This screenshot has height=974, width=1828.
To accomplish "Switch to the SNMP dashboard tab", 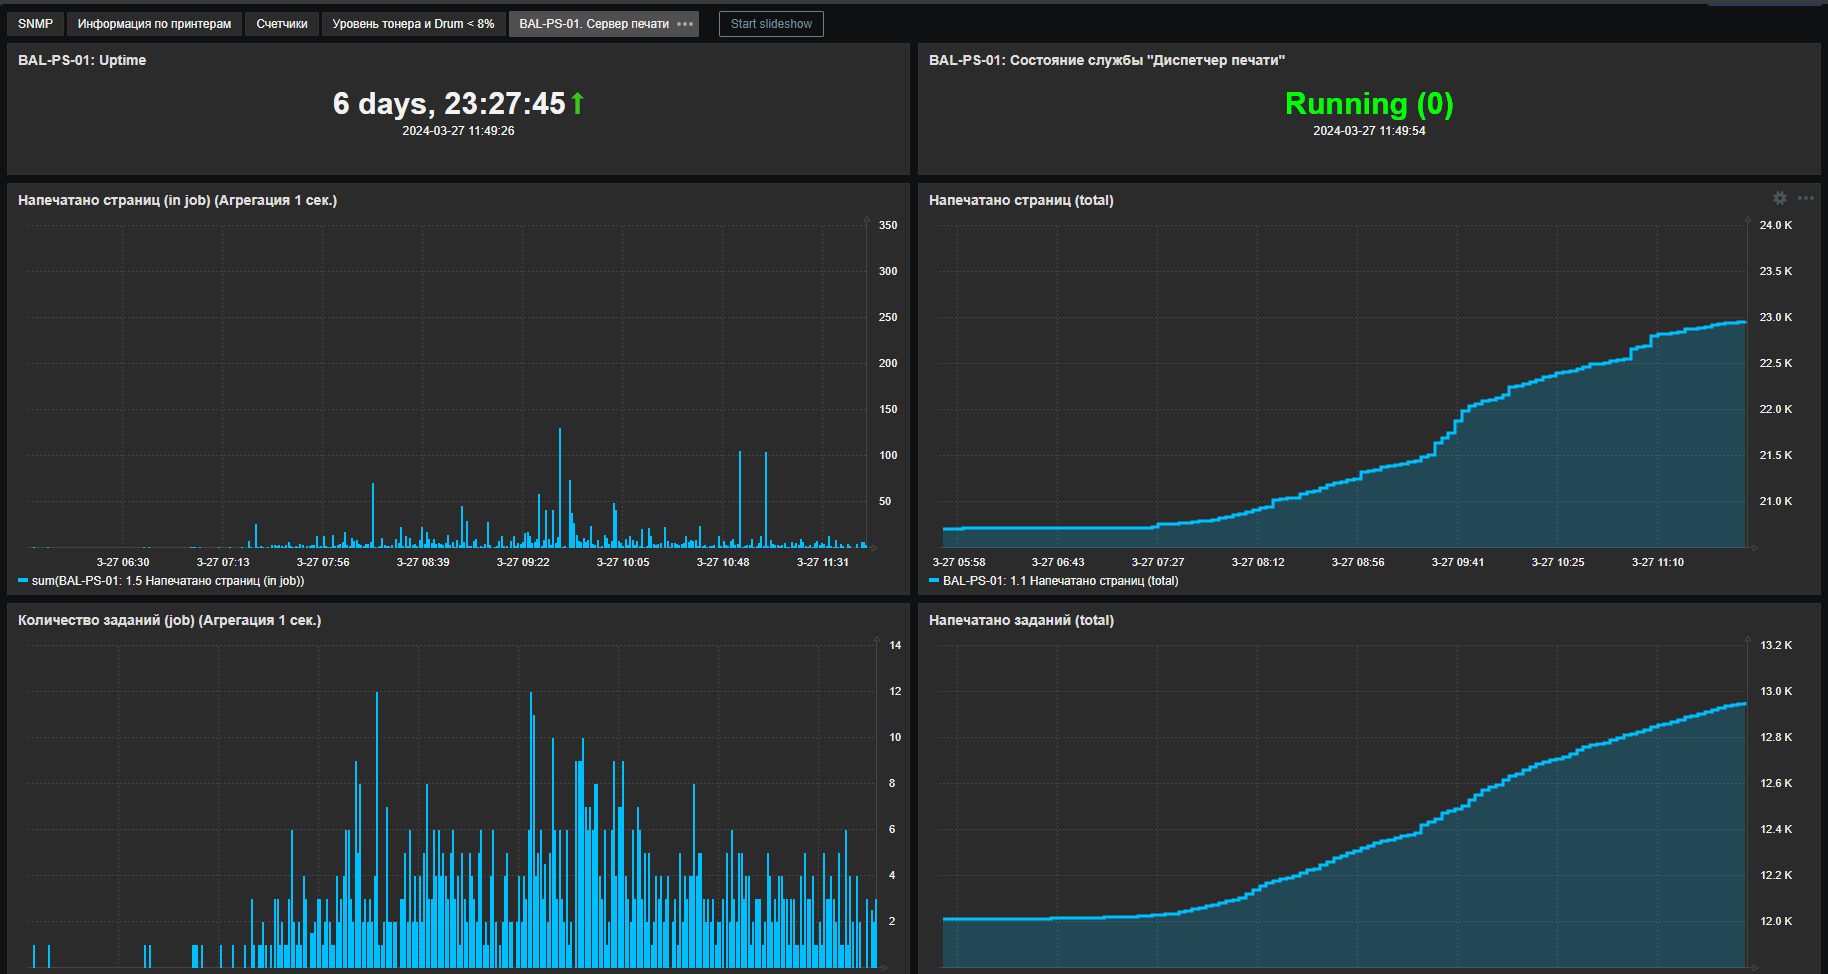I will point(35,24).
